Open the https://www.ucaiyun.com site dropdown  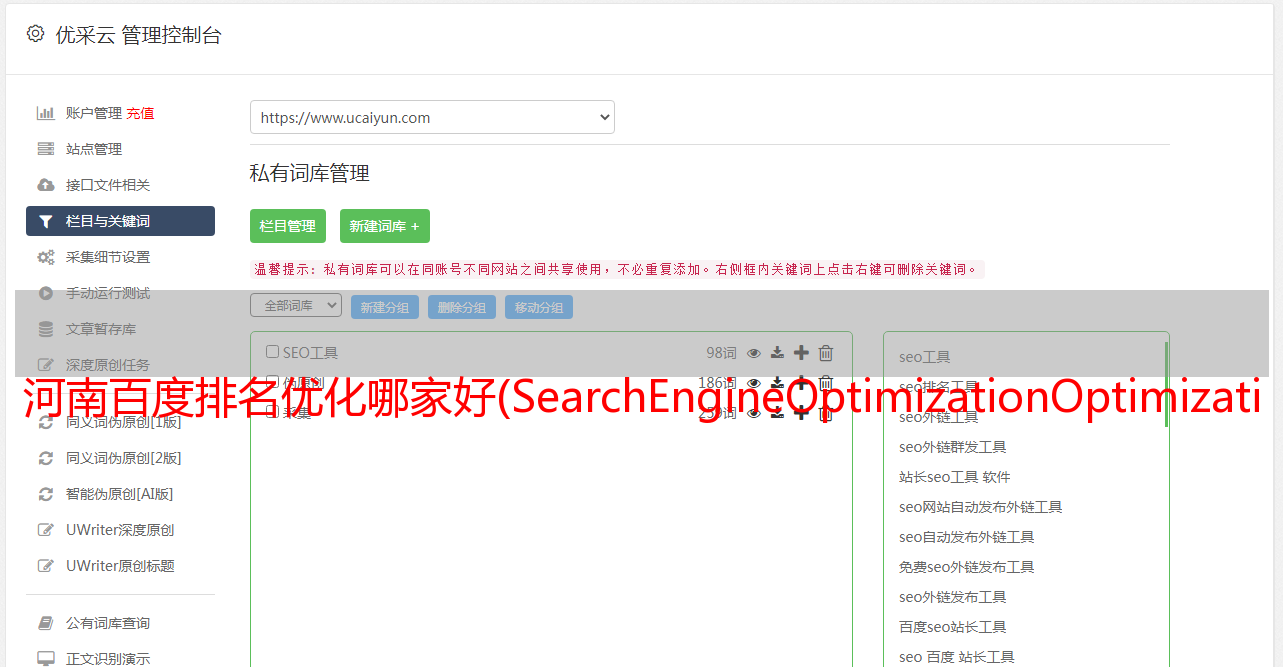click(x=432, y=117)
